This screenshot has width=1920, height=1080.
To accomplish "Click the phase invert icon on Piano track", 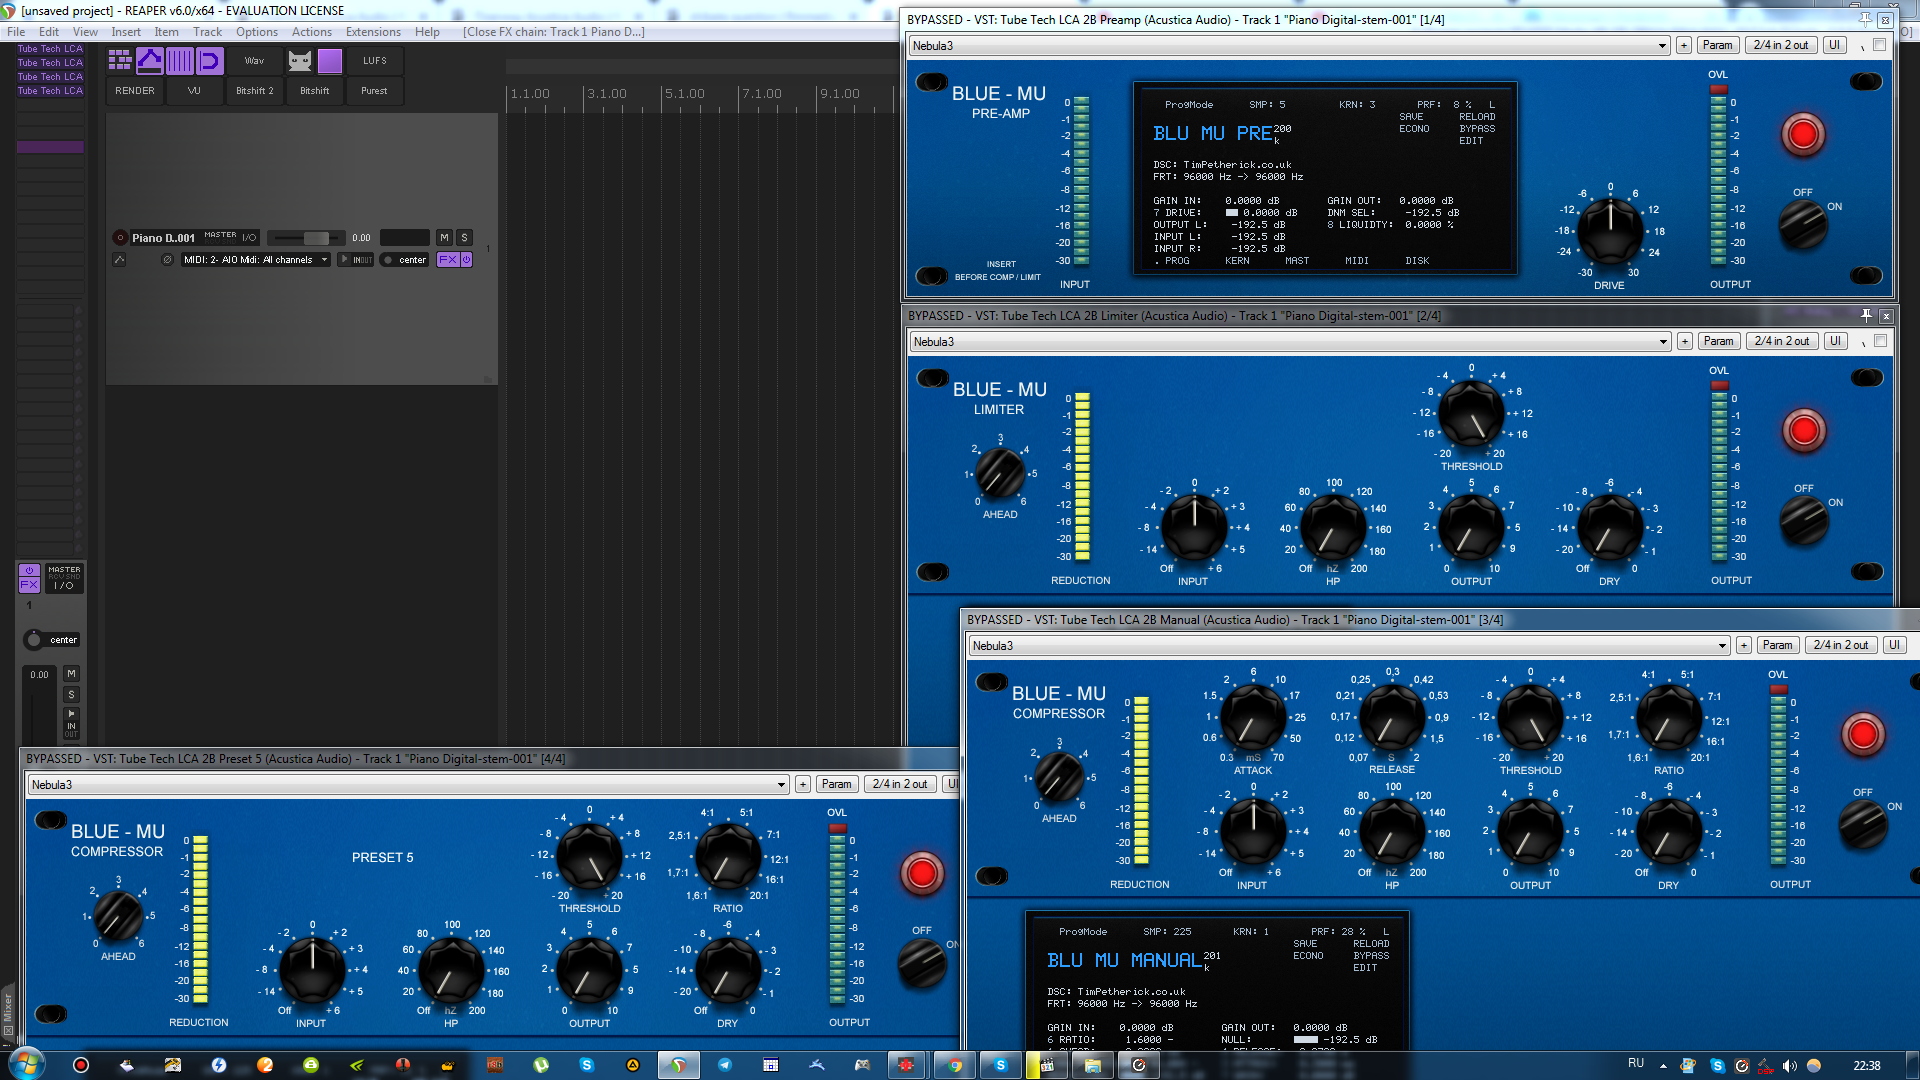I will point(167,260).
